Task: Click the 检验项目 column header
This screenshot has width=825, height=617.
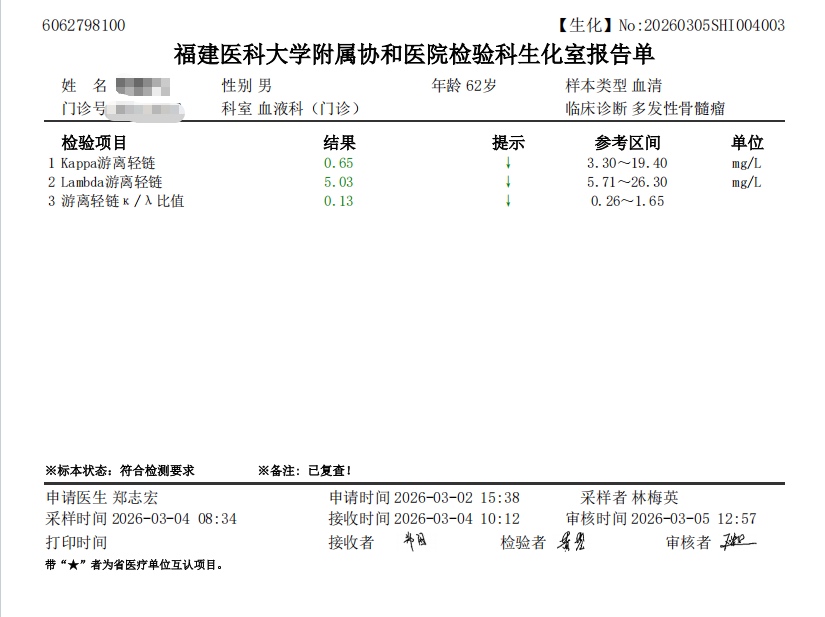Action: coord(94,143)
